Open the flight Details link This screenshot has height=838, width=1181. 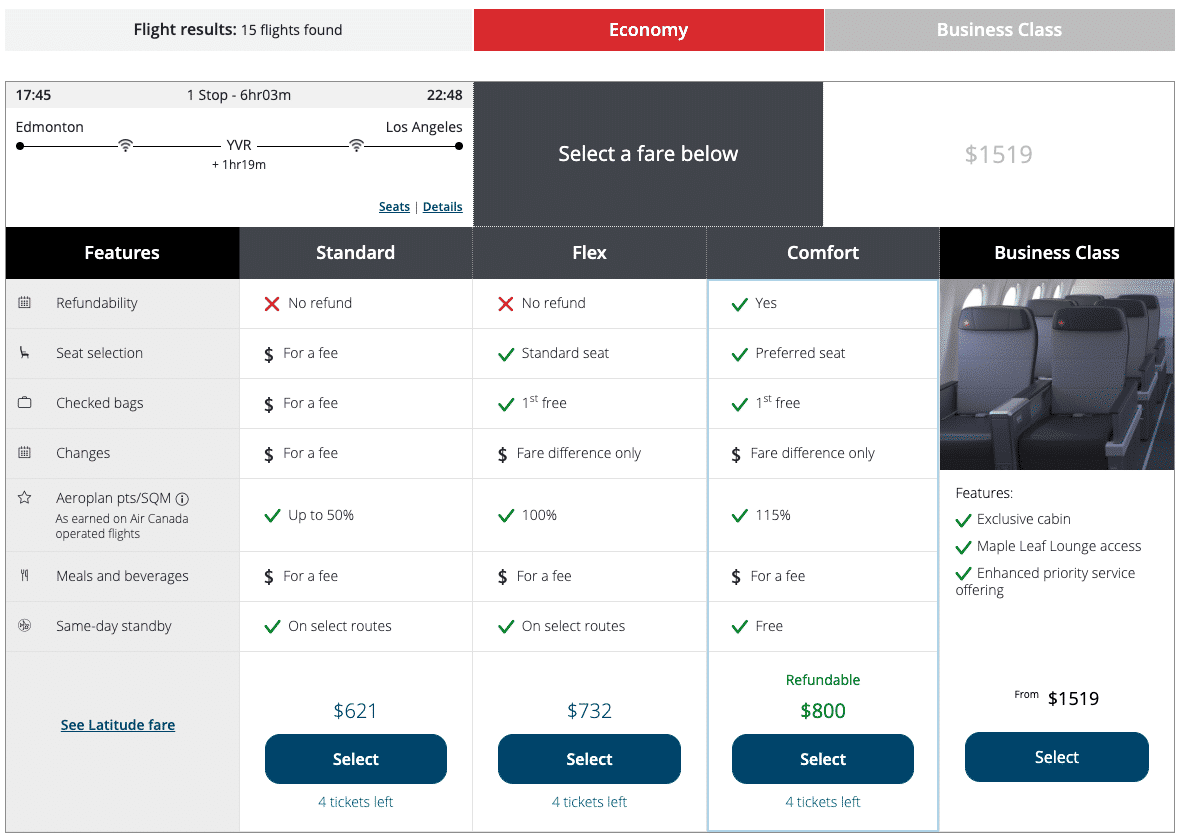pos(442,207)
